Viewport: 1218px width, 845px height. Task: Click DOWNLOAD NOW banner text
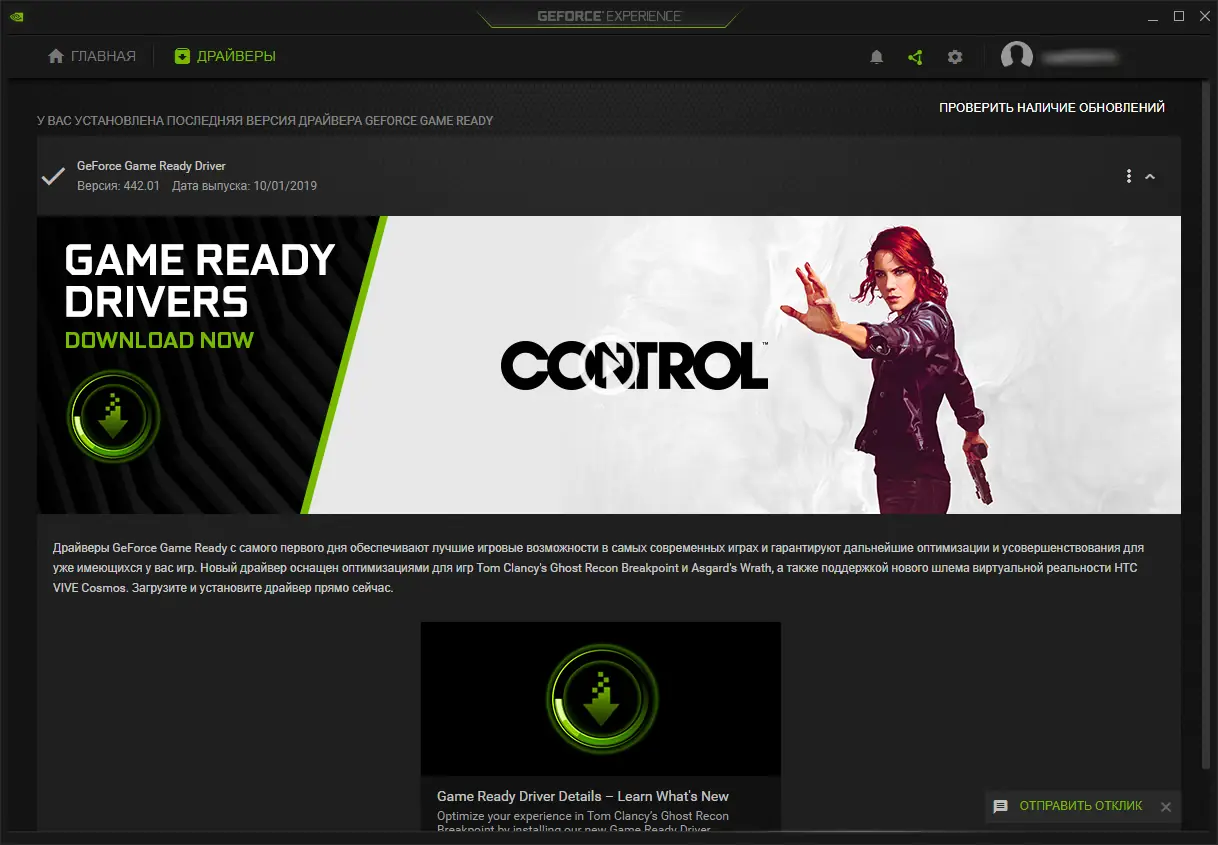[160, 340]
